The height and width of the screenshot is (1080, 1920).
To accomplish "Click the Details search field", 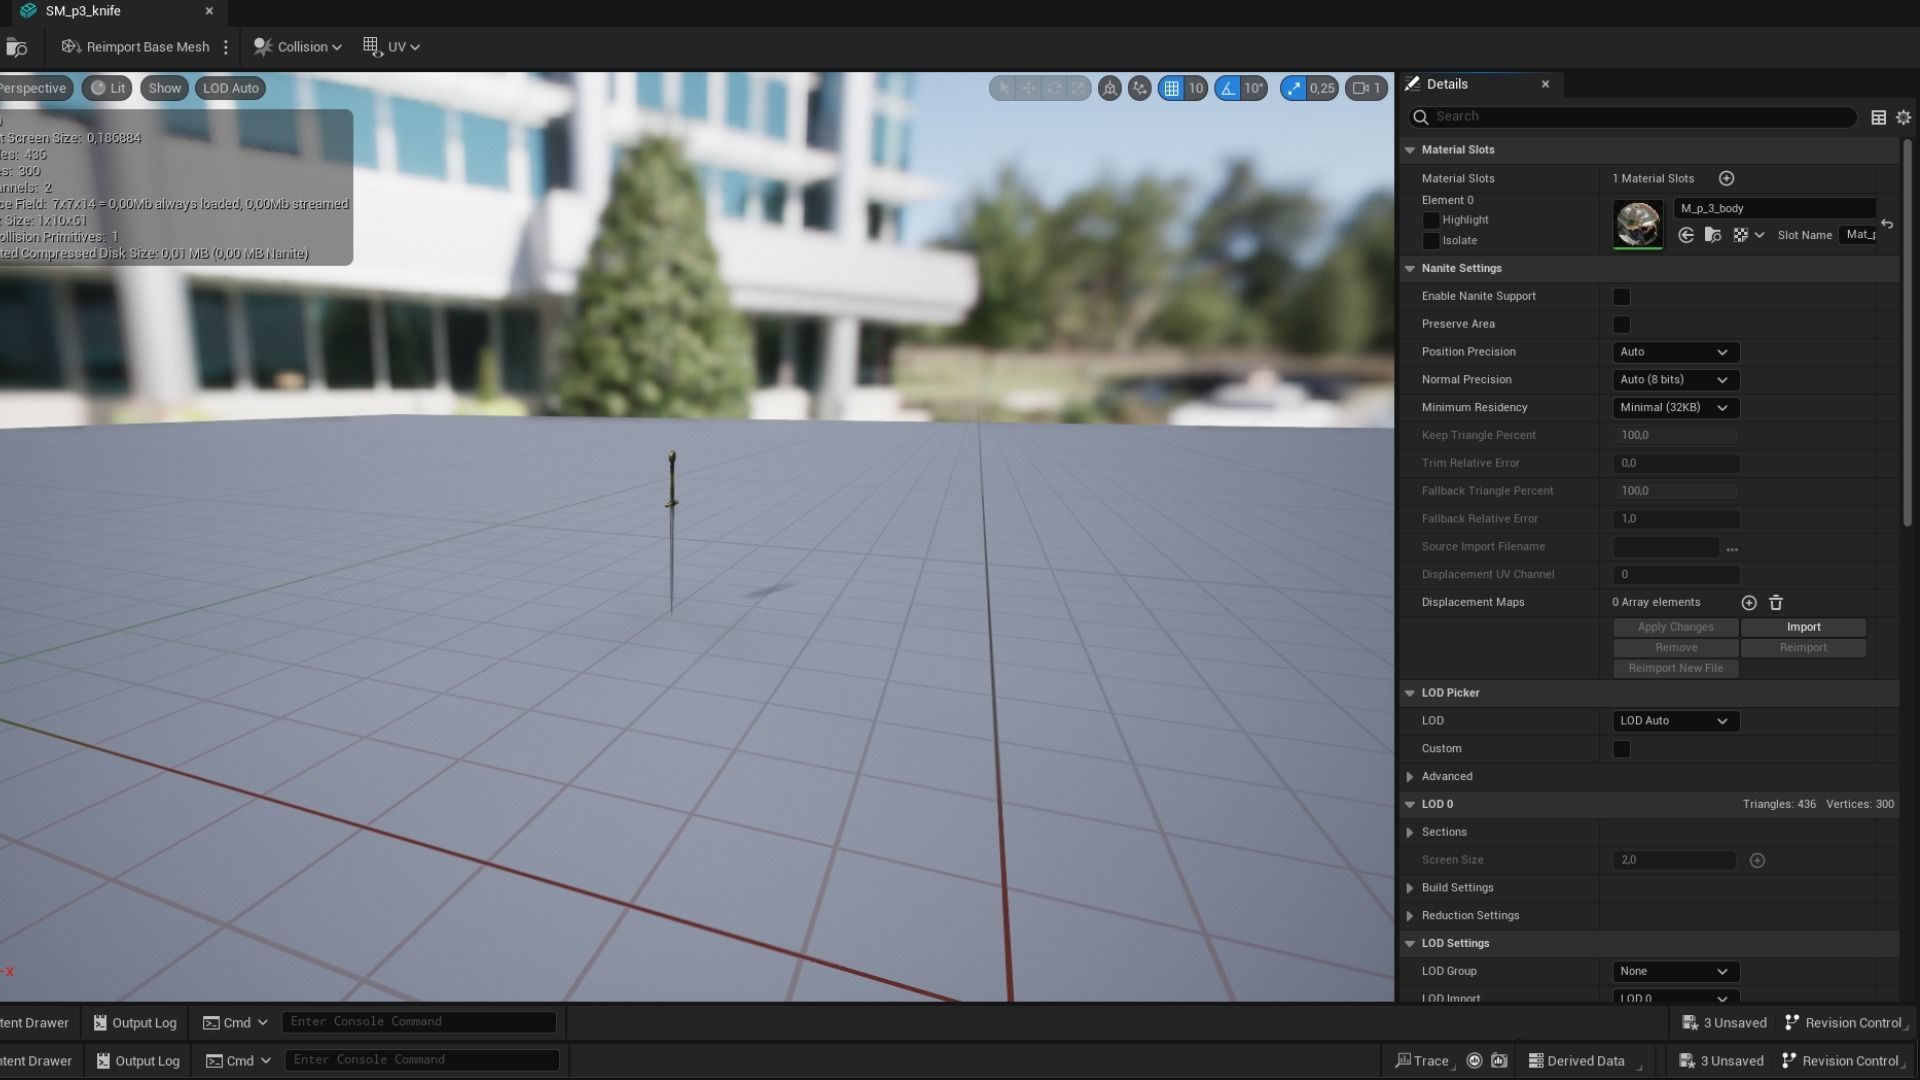I will [1640, 117].
